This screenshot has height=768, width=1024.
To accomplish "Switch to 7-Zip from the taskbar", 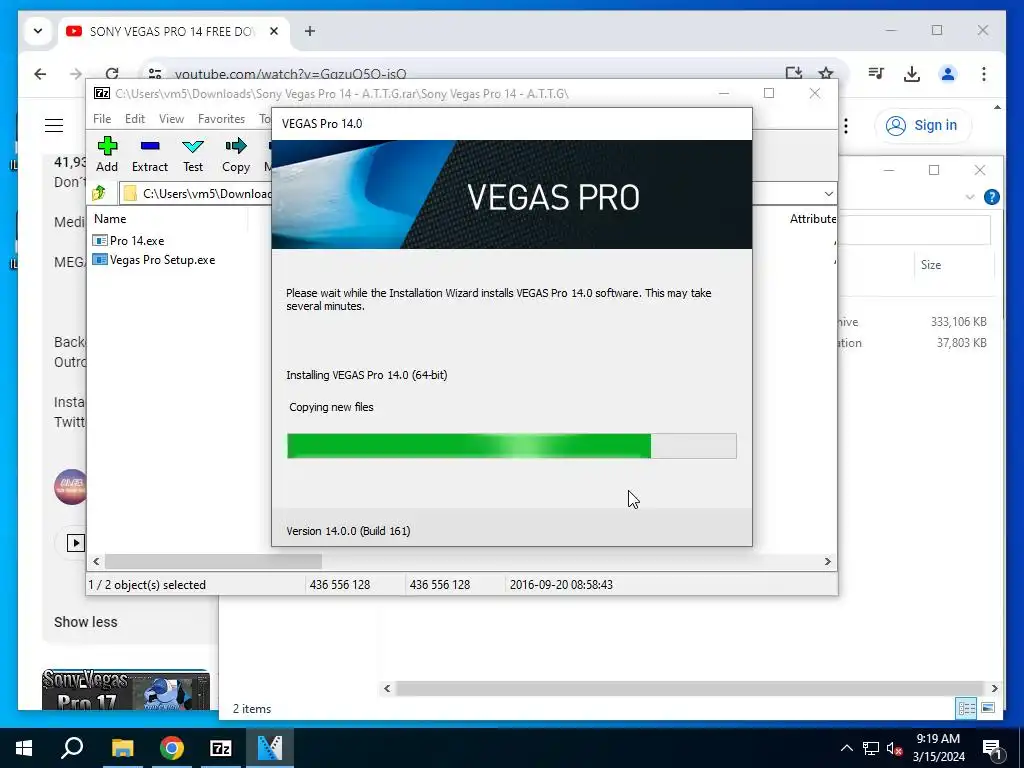I will pos(221,748).
